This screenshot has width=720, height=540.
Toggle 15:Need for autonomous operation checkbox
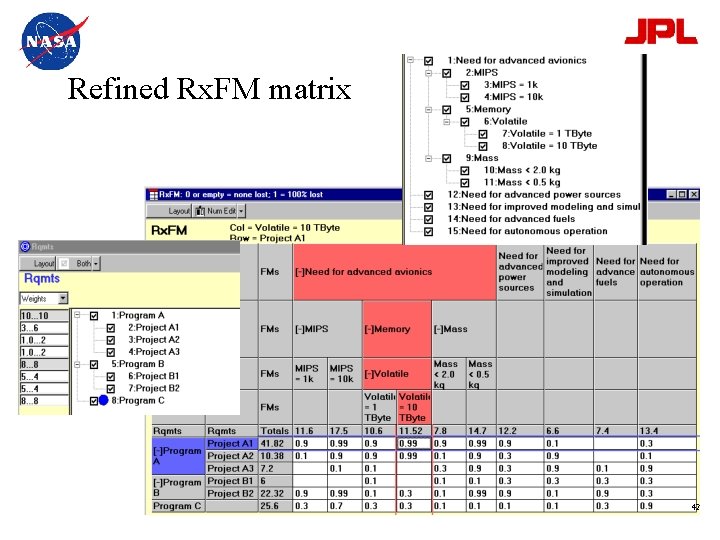[428, 231]
